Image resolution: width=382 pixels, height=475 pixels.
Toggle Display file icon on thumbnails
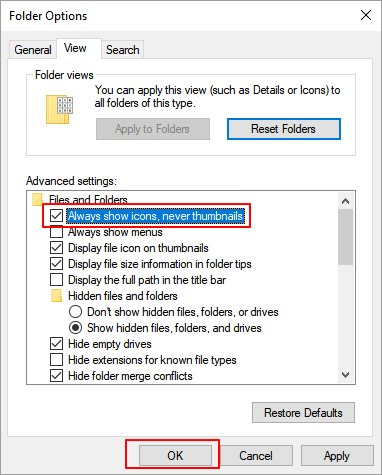click(56, 248)
